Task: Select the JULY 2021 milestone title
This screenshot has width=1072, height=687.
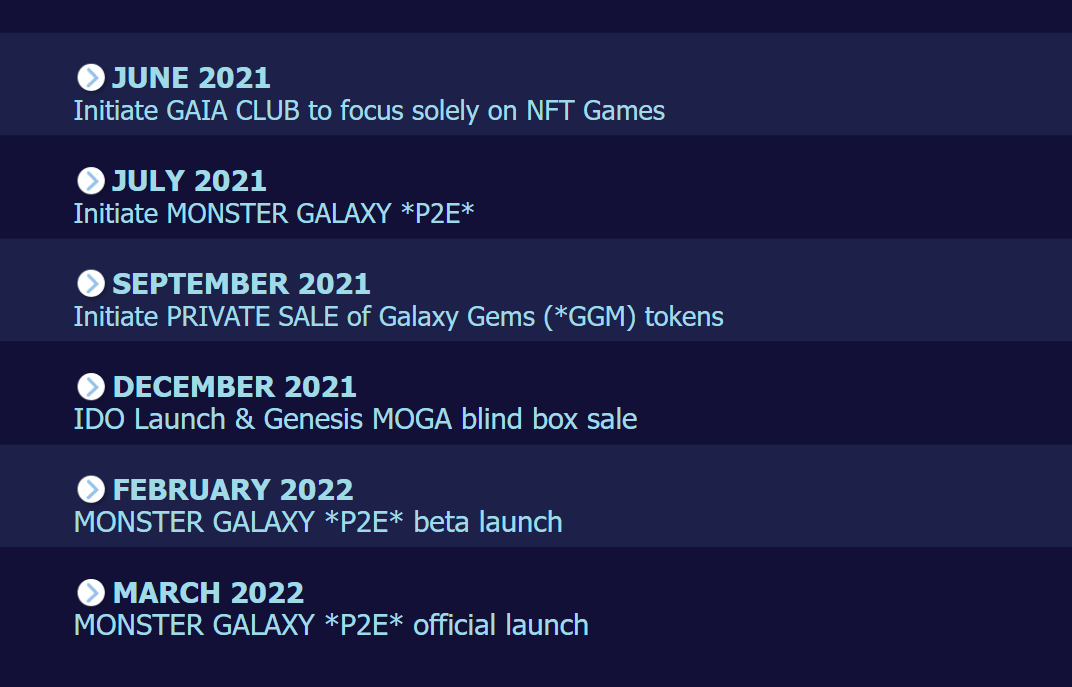Action: (x=189, y=181)
